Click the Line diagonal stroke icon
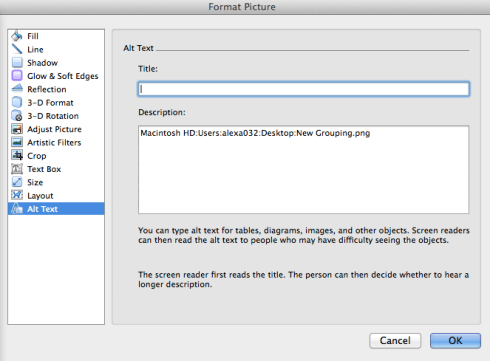Viewport: 490px width, 361px height. pyautogui.click(x=17, y=49)
